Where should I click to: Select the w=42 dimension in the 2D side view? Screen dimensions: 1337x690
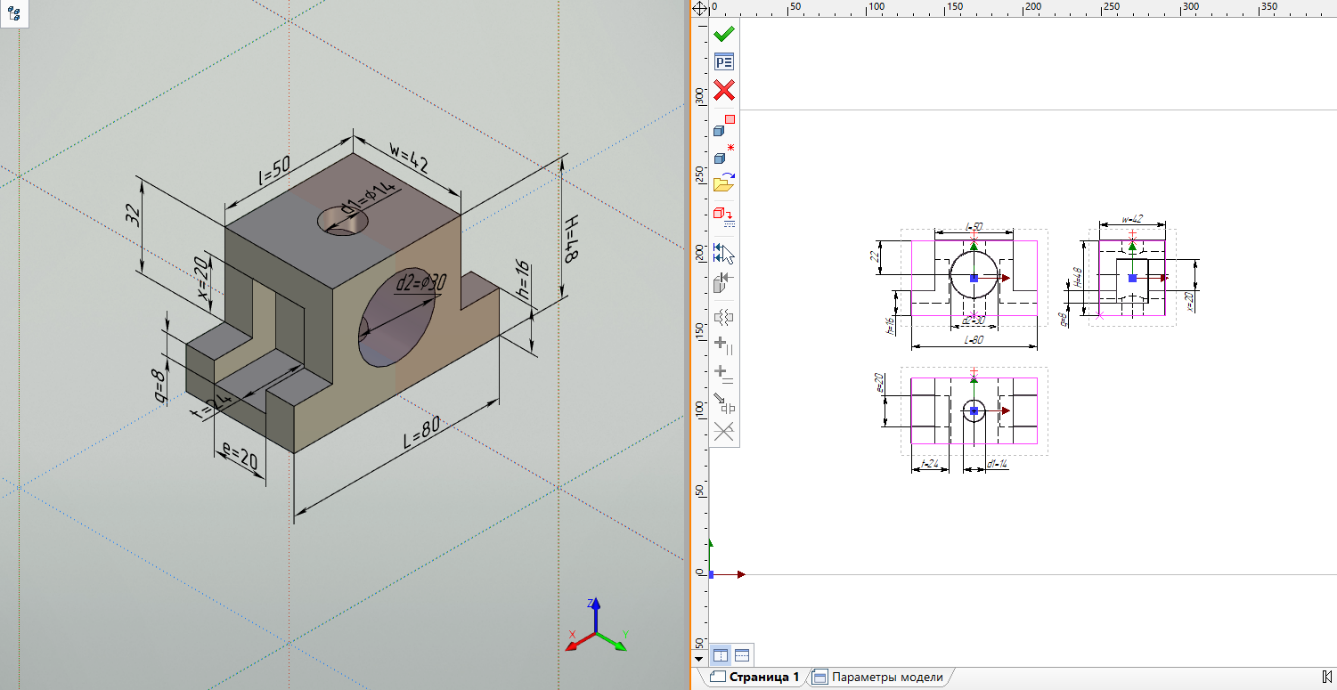click(x=1132, y=219)
